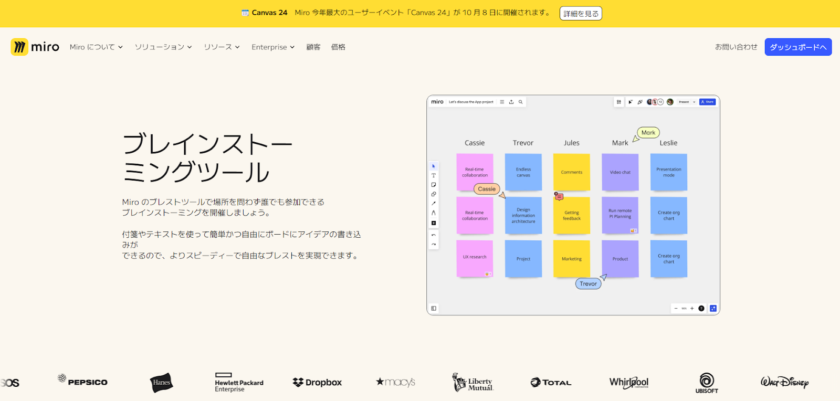The width and height of the screenshot is (840, 401).
Task: Click the ダッシュボードへ button
Action: [797, 47]
